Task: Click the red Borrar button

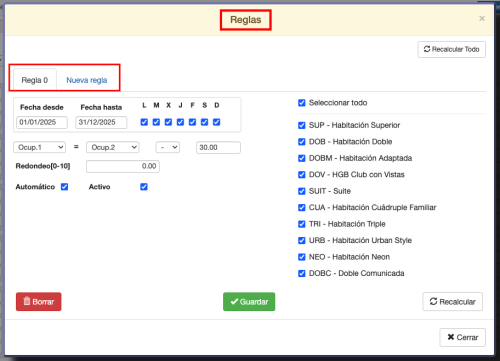Action: [39, 302]
